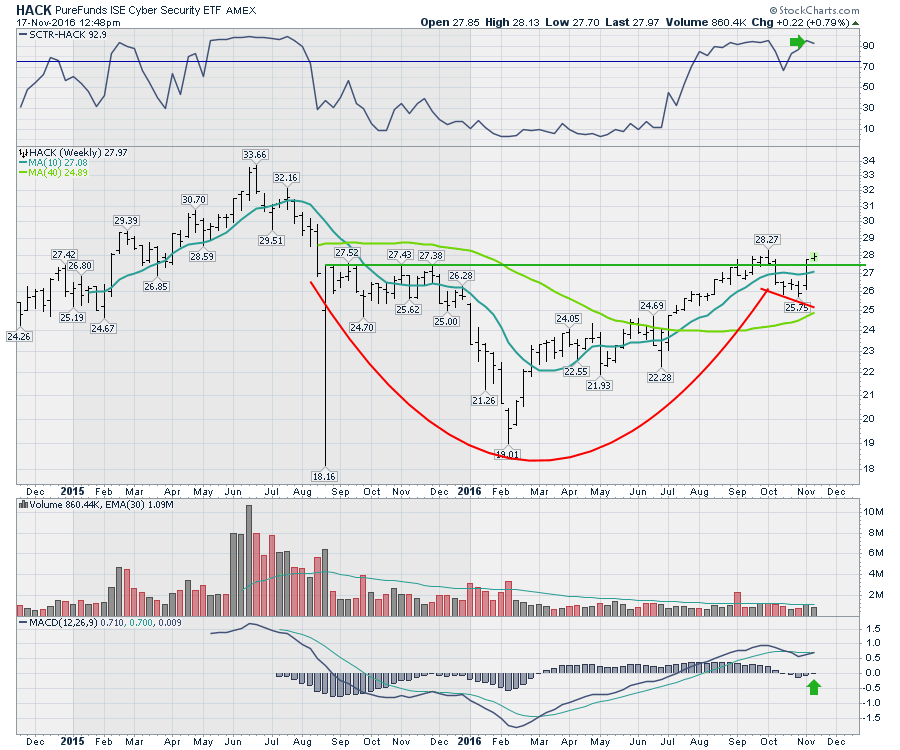This screenshot has width=900, height=750.
Task: Click the red September 2016 volume spike bar
Action: [x=738, y=604]
